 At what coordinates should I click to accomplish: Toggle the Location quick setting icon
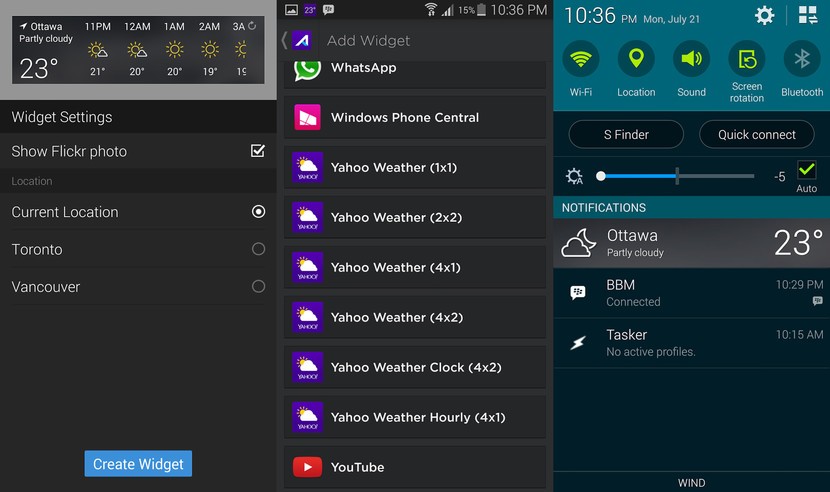pyautogui.click(x=636, y=59)
